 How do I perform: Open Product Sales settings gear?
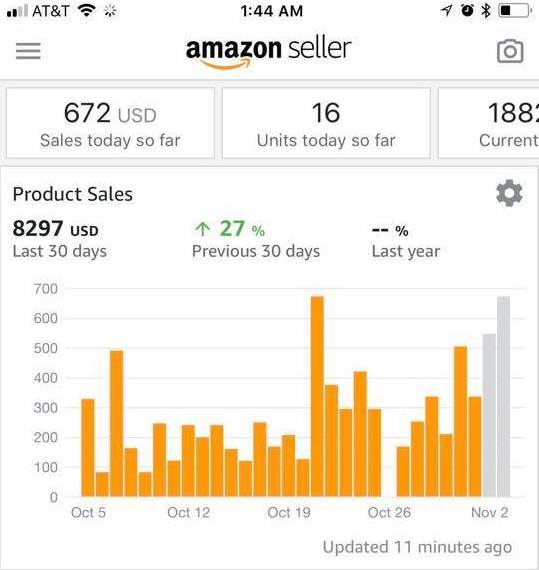510,193
